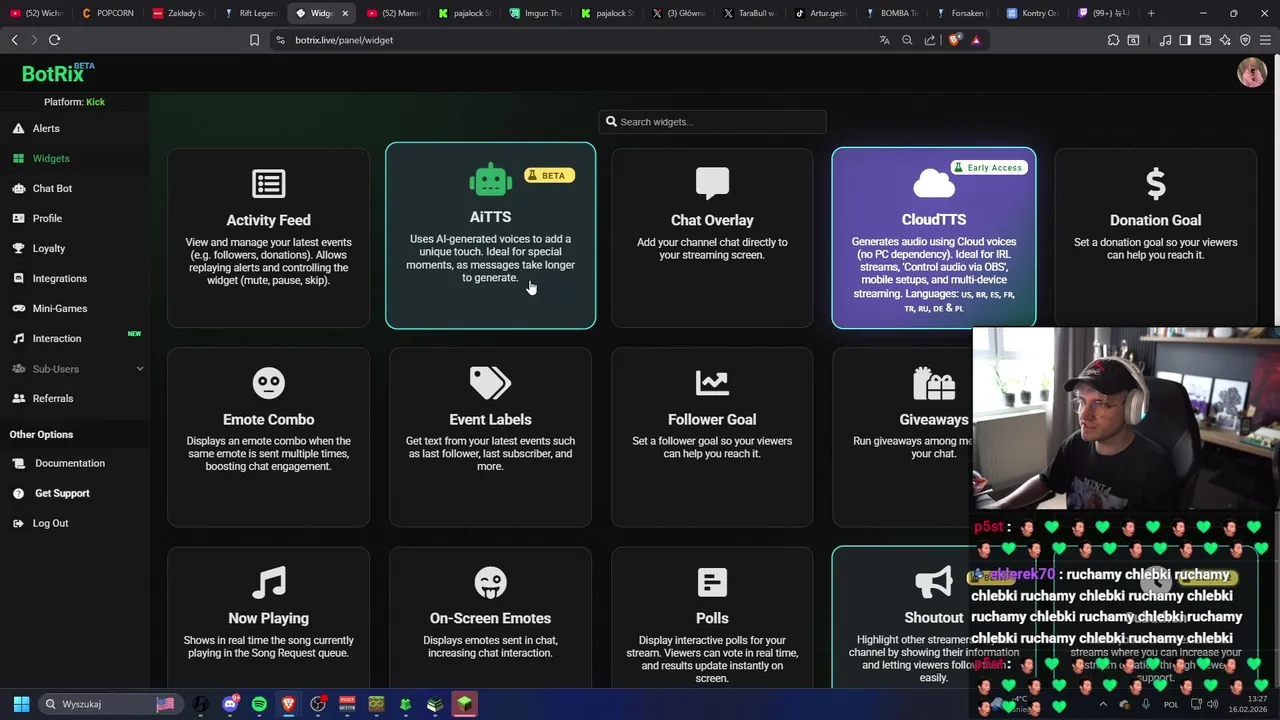The width and height of the screenshot is (1280, 720).
Task: Focus the Search widgets input field
Action: click(713, 121)
